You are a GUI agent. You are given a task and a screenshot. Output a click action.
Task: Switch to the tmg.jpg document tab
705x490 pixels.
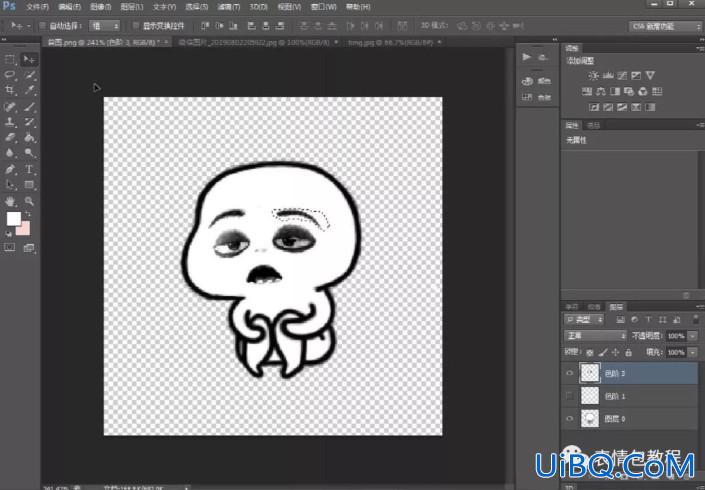pos(390,42)
